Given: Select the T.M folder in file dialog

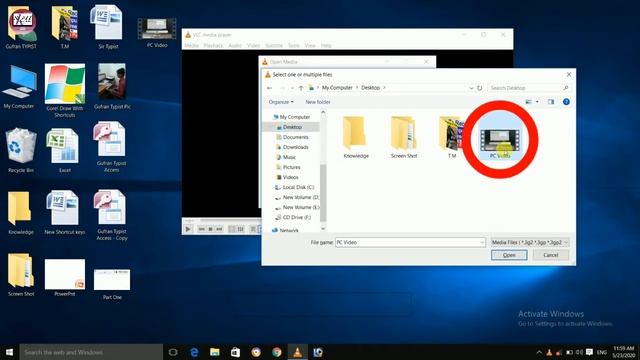Looking at the screenshot, I should (451, 137).
